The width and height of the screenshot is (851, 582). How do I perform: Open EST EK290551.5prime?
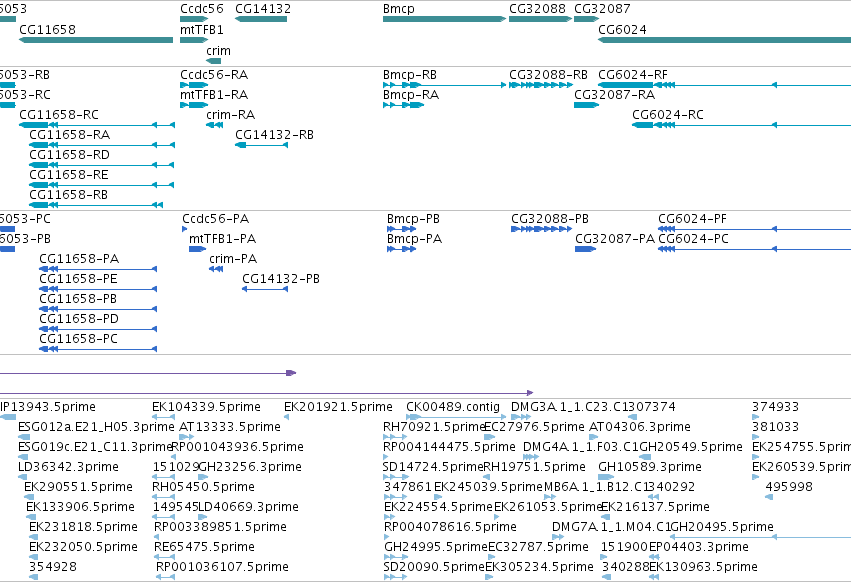click(28, 497)
